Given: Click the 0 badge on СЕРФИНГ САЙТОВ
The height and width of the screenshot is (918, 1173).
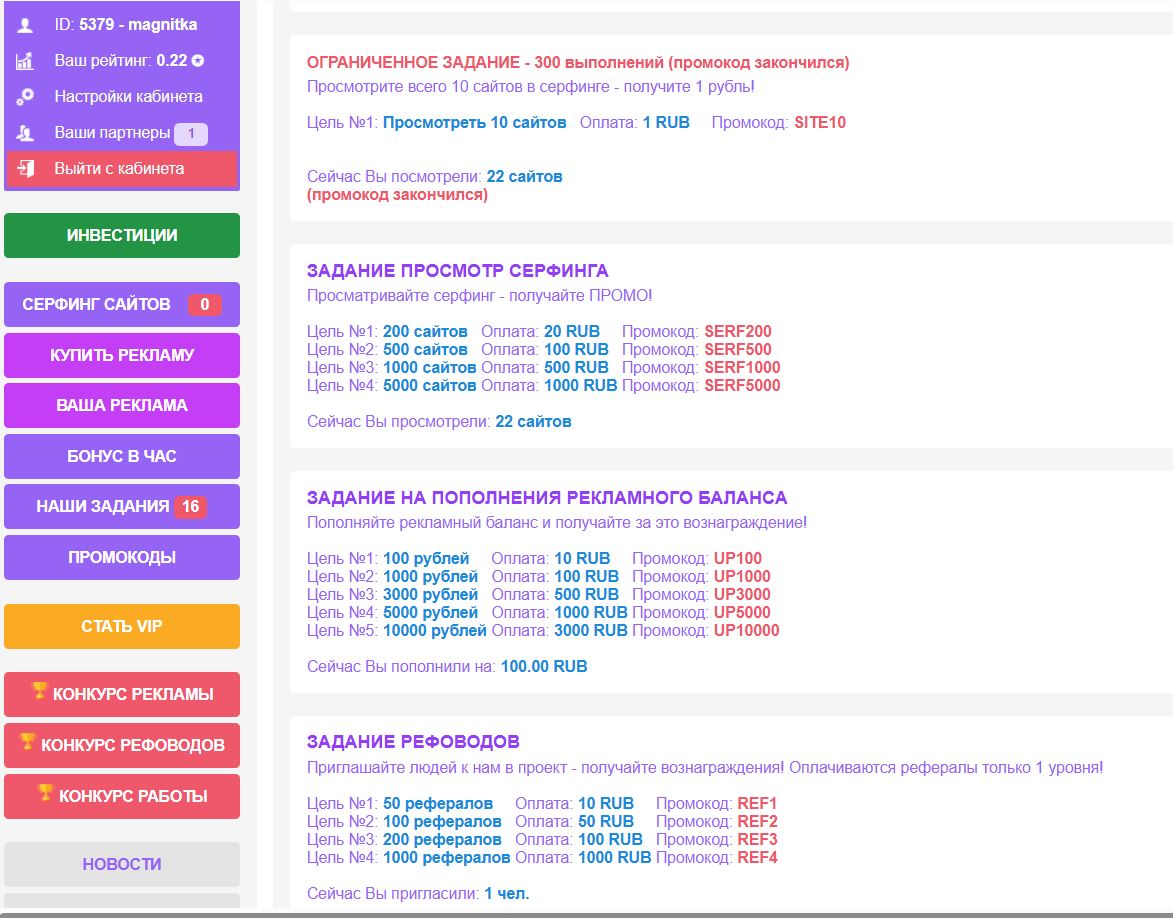Looking at the screenshot, I should click(204, 305).
